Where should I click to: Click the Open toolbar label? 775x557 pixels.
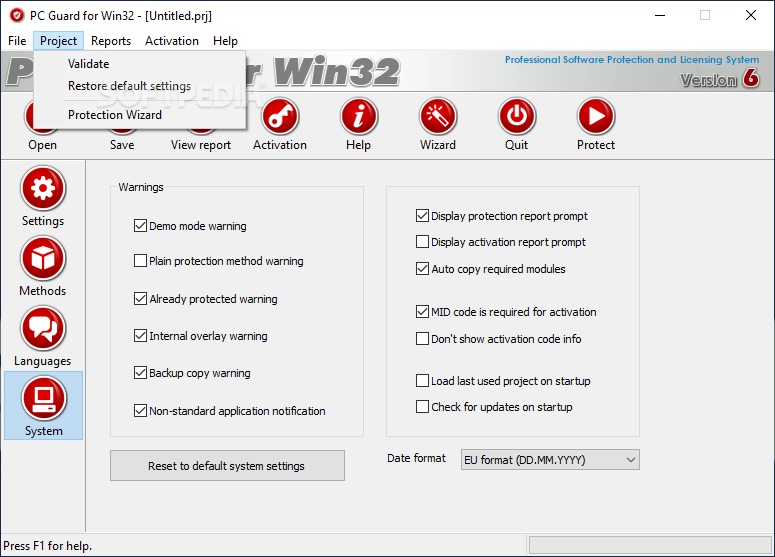(x=43, y=145)
